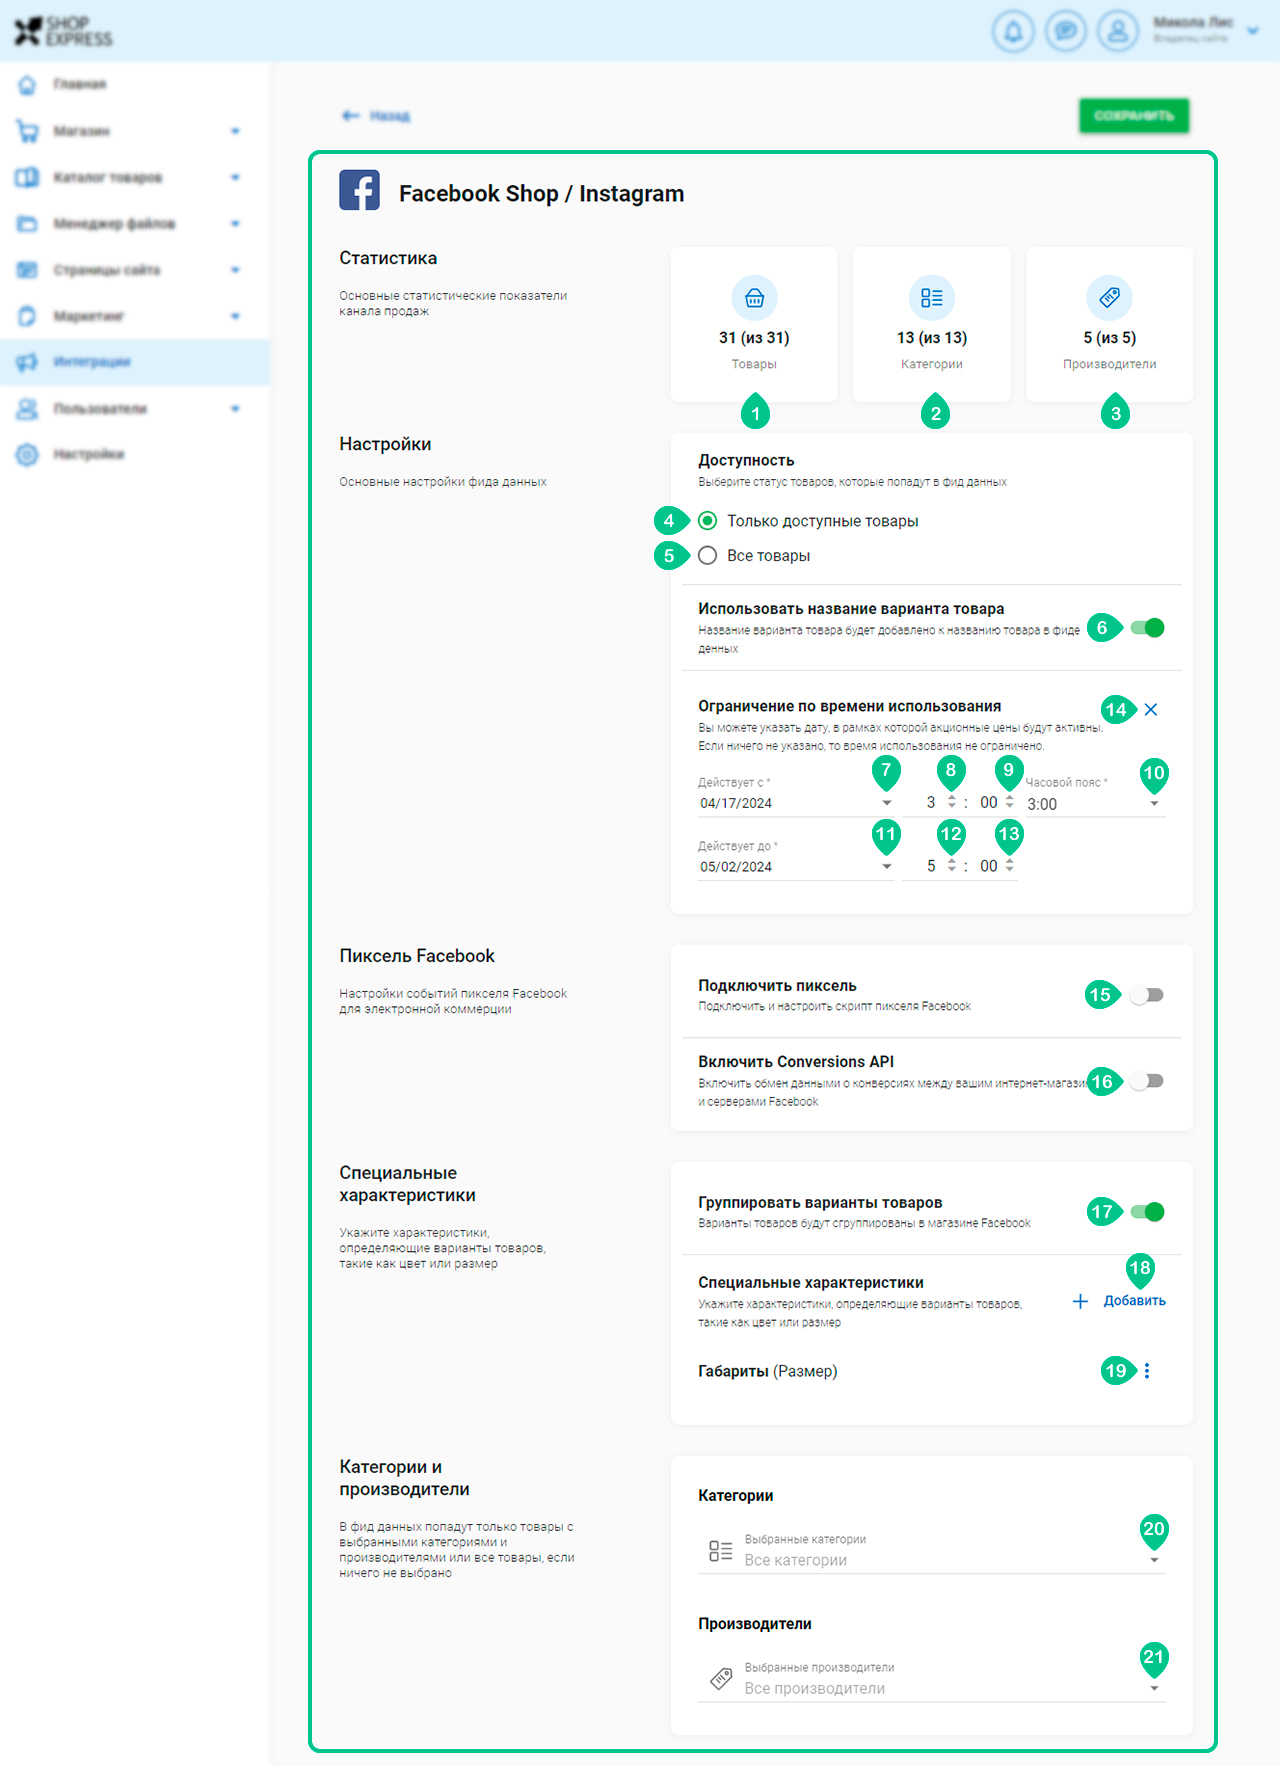
Task: Open the notifications bell icon
Action: pyautogui.click(x=1013, y=31)
